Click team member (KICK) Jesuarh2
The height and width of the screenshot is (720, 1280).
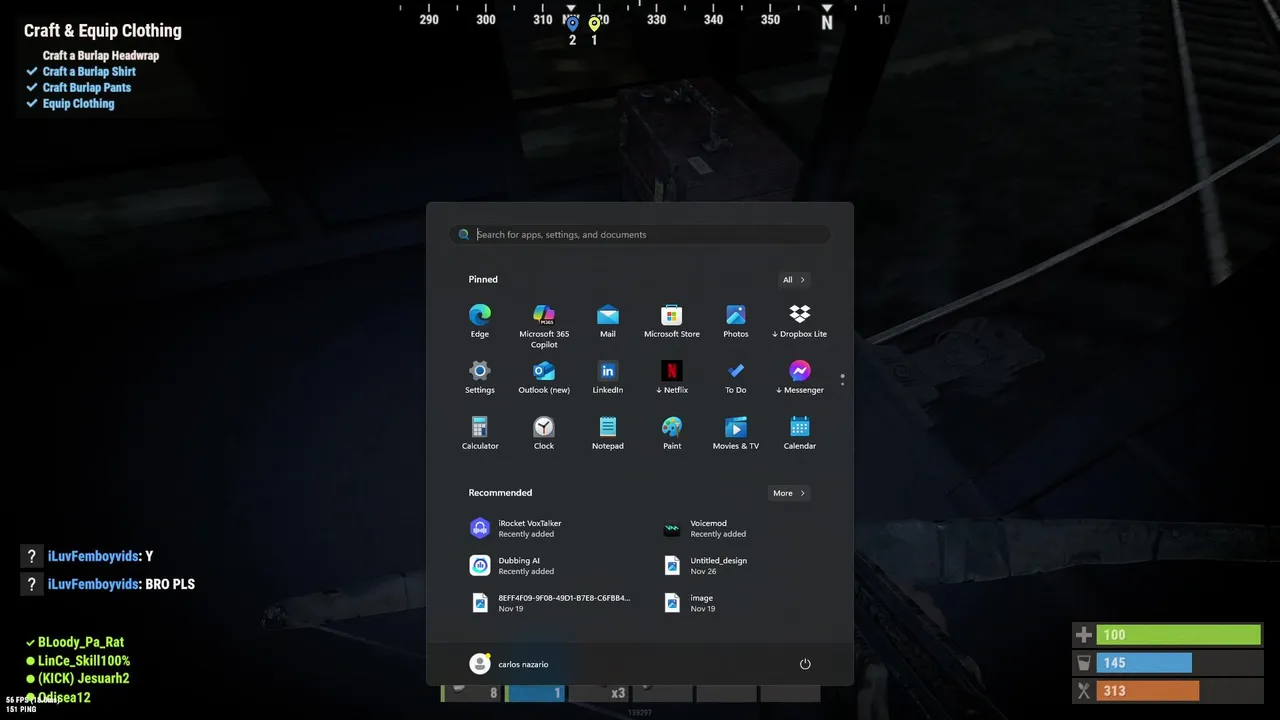83,679
